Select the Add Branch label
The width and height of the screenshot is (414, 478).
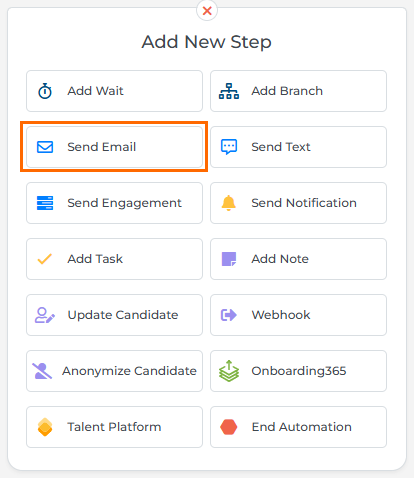(x=287, y=91)
